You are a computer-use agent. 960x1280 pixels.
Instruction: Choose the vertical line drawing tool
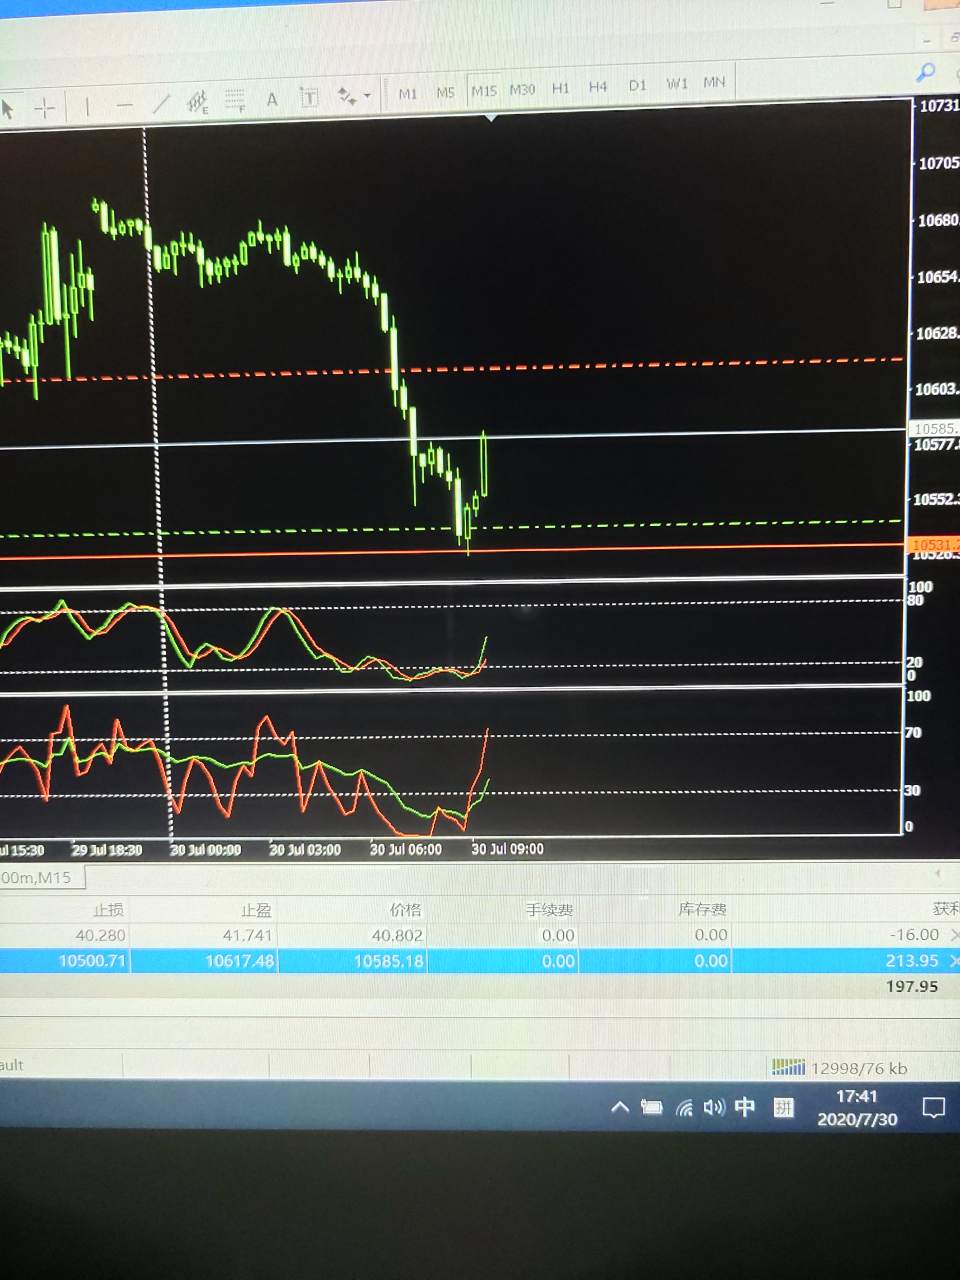click(87, 106)
